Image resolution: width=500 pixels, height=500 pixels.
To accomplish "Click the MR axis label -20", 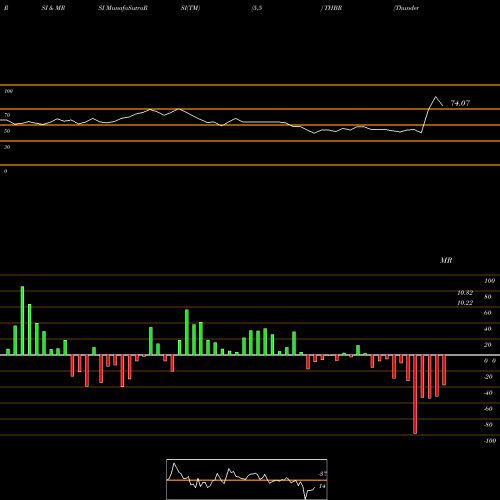I will coord(488,377).
